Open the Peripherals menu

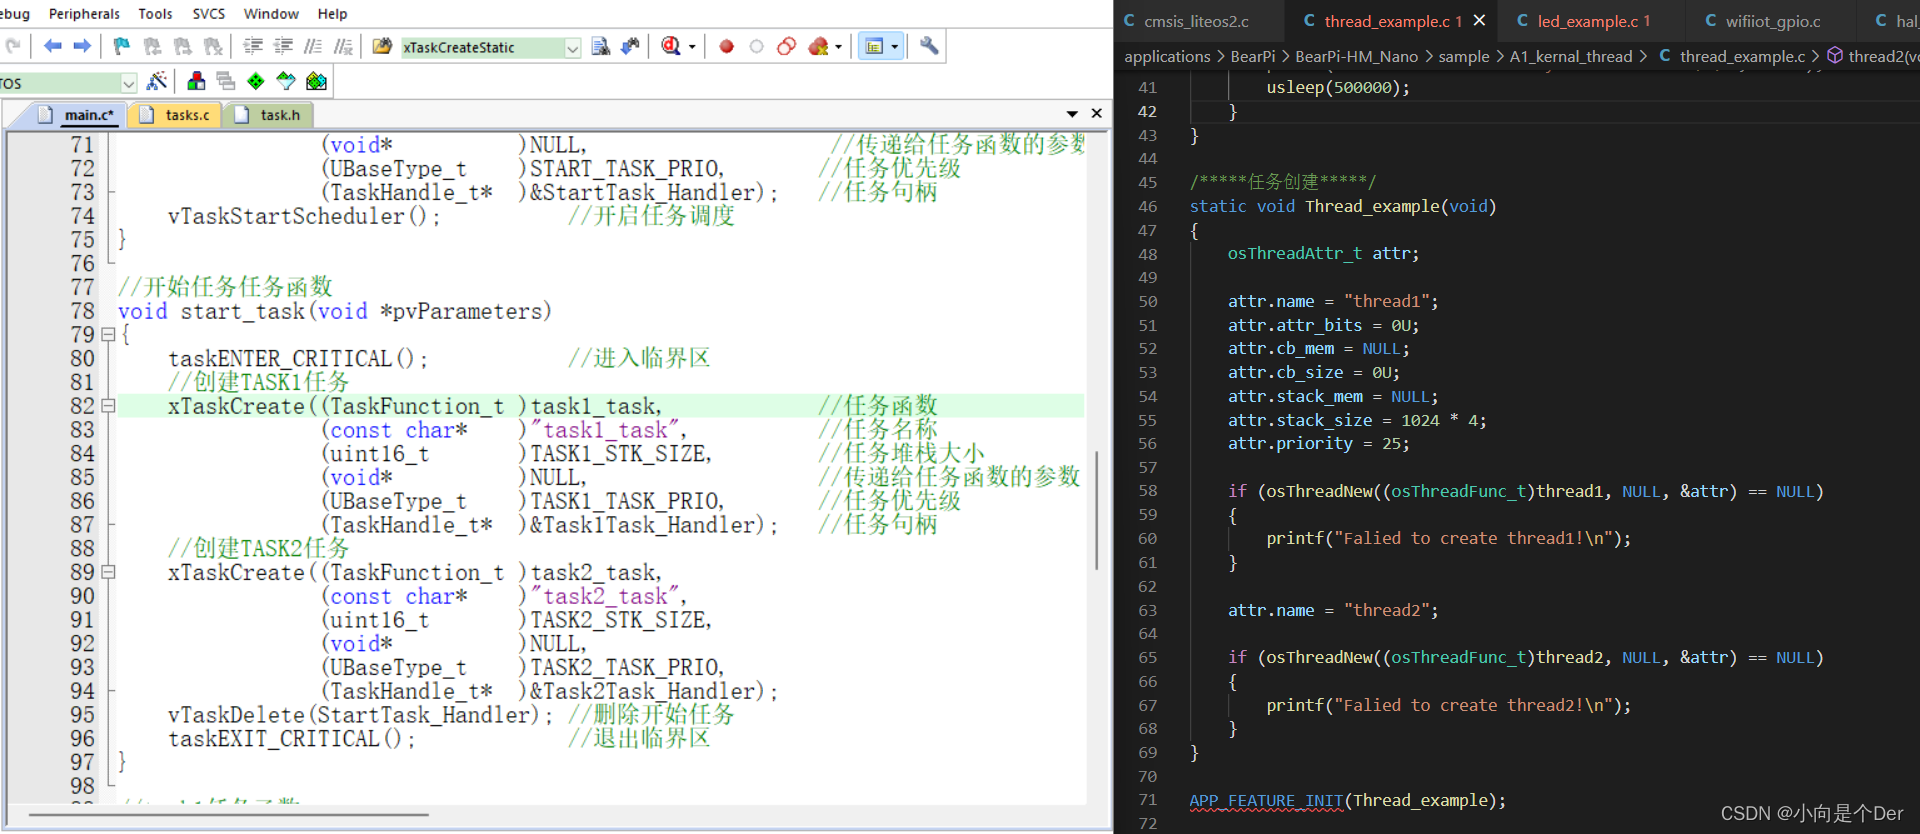pyautogui.click(x=84, y=14)
